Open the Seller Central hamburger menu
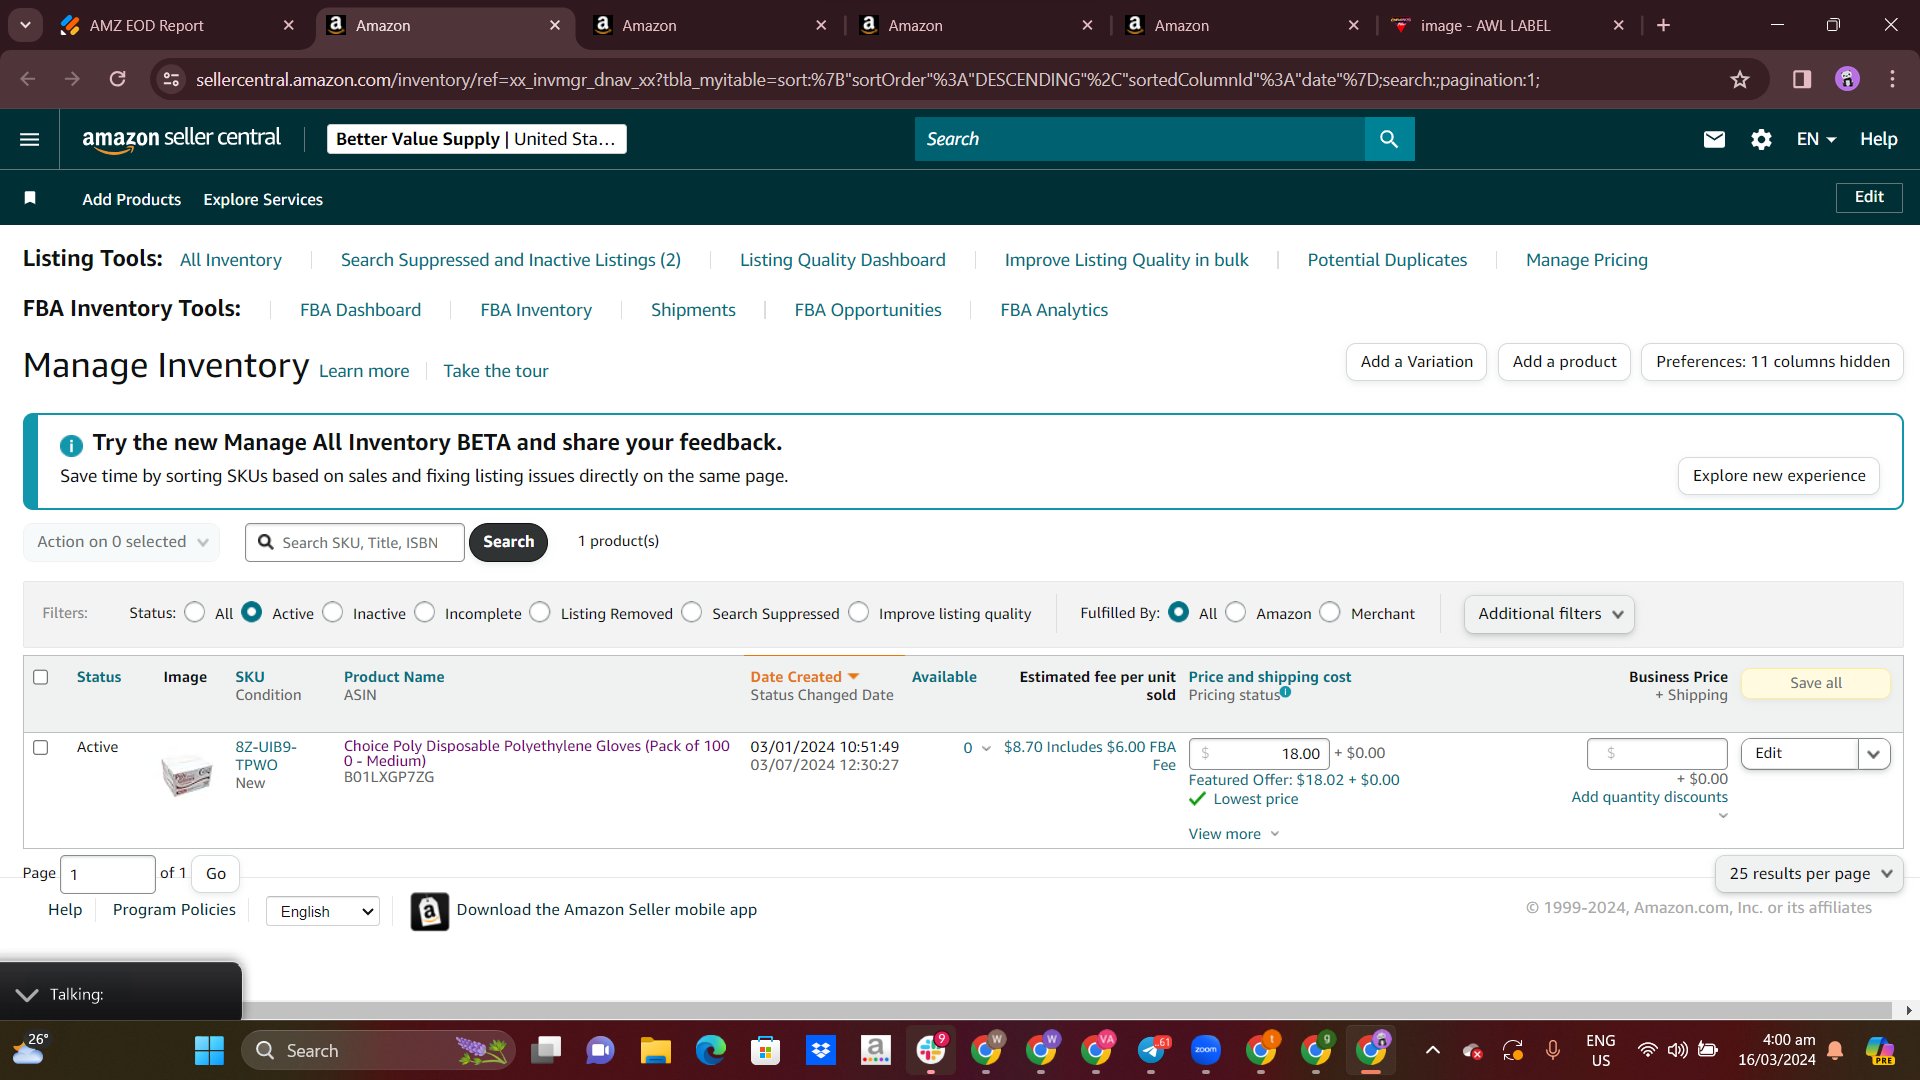This screenshot has height=1080, width=1920. point(30,139)
